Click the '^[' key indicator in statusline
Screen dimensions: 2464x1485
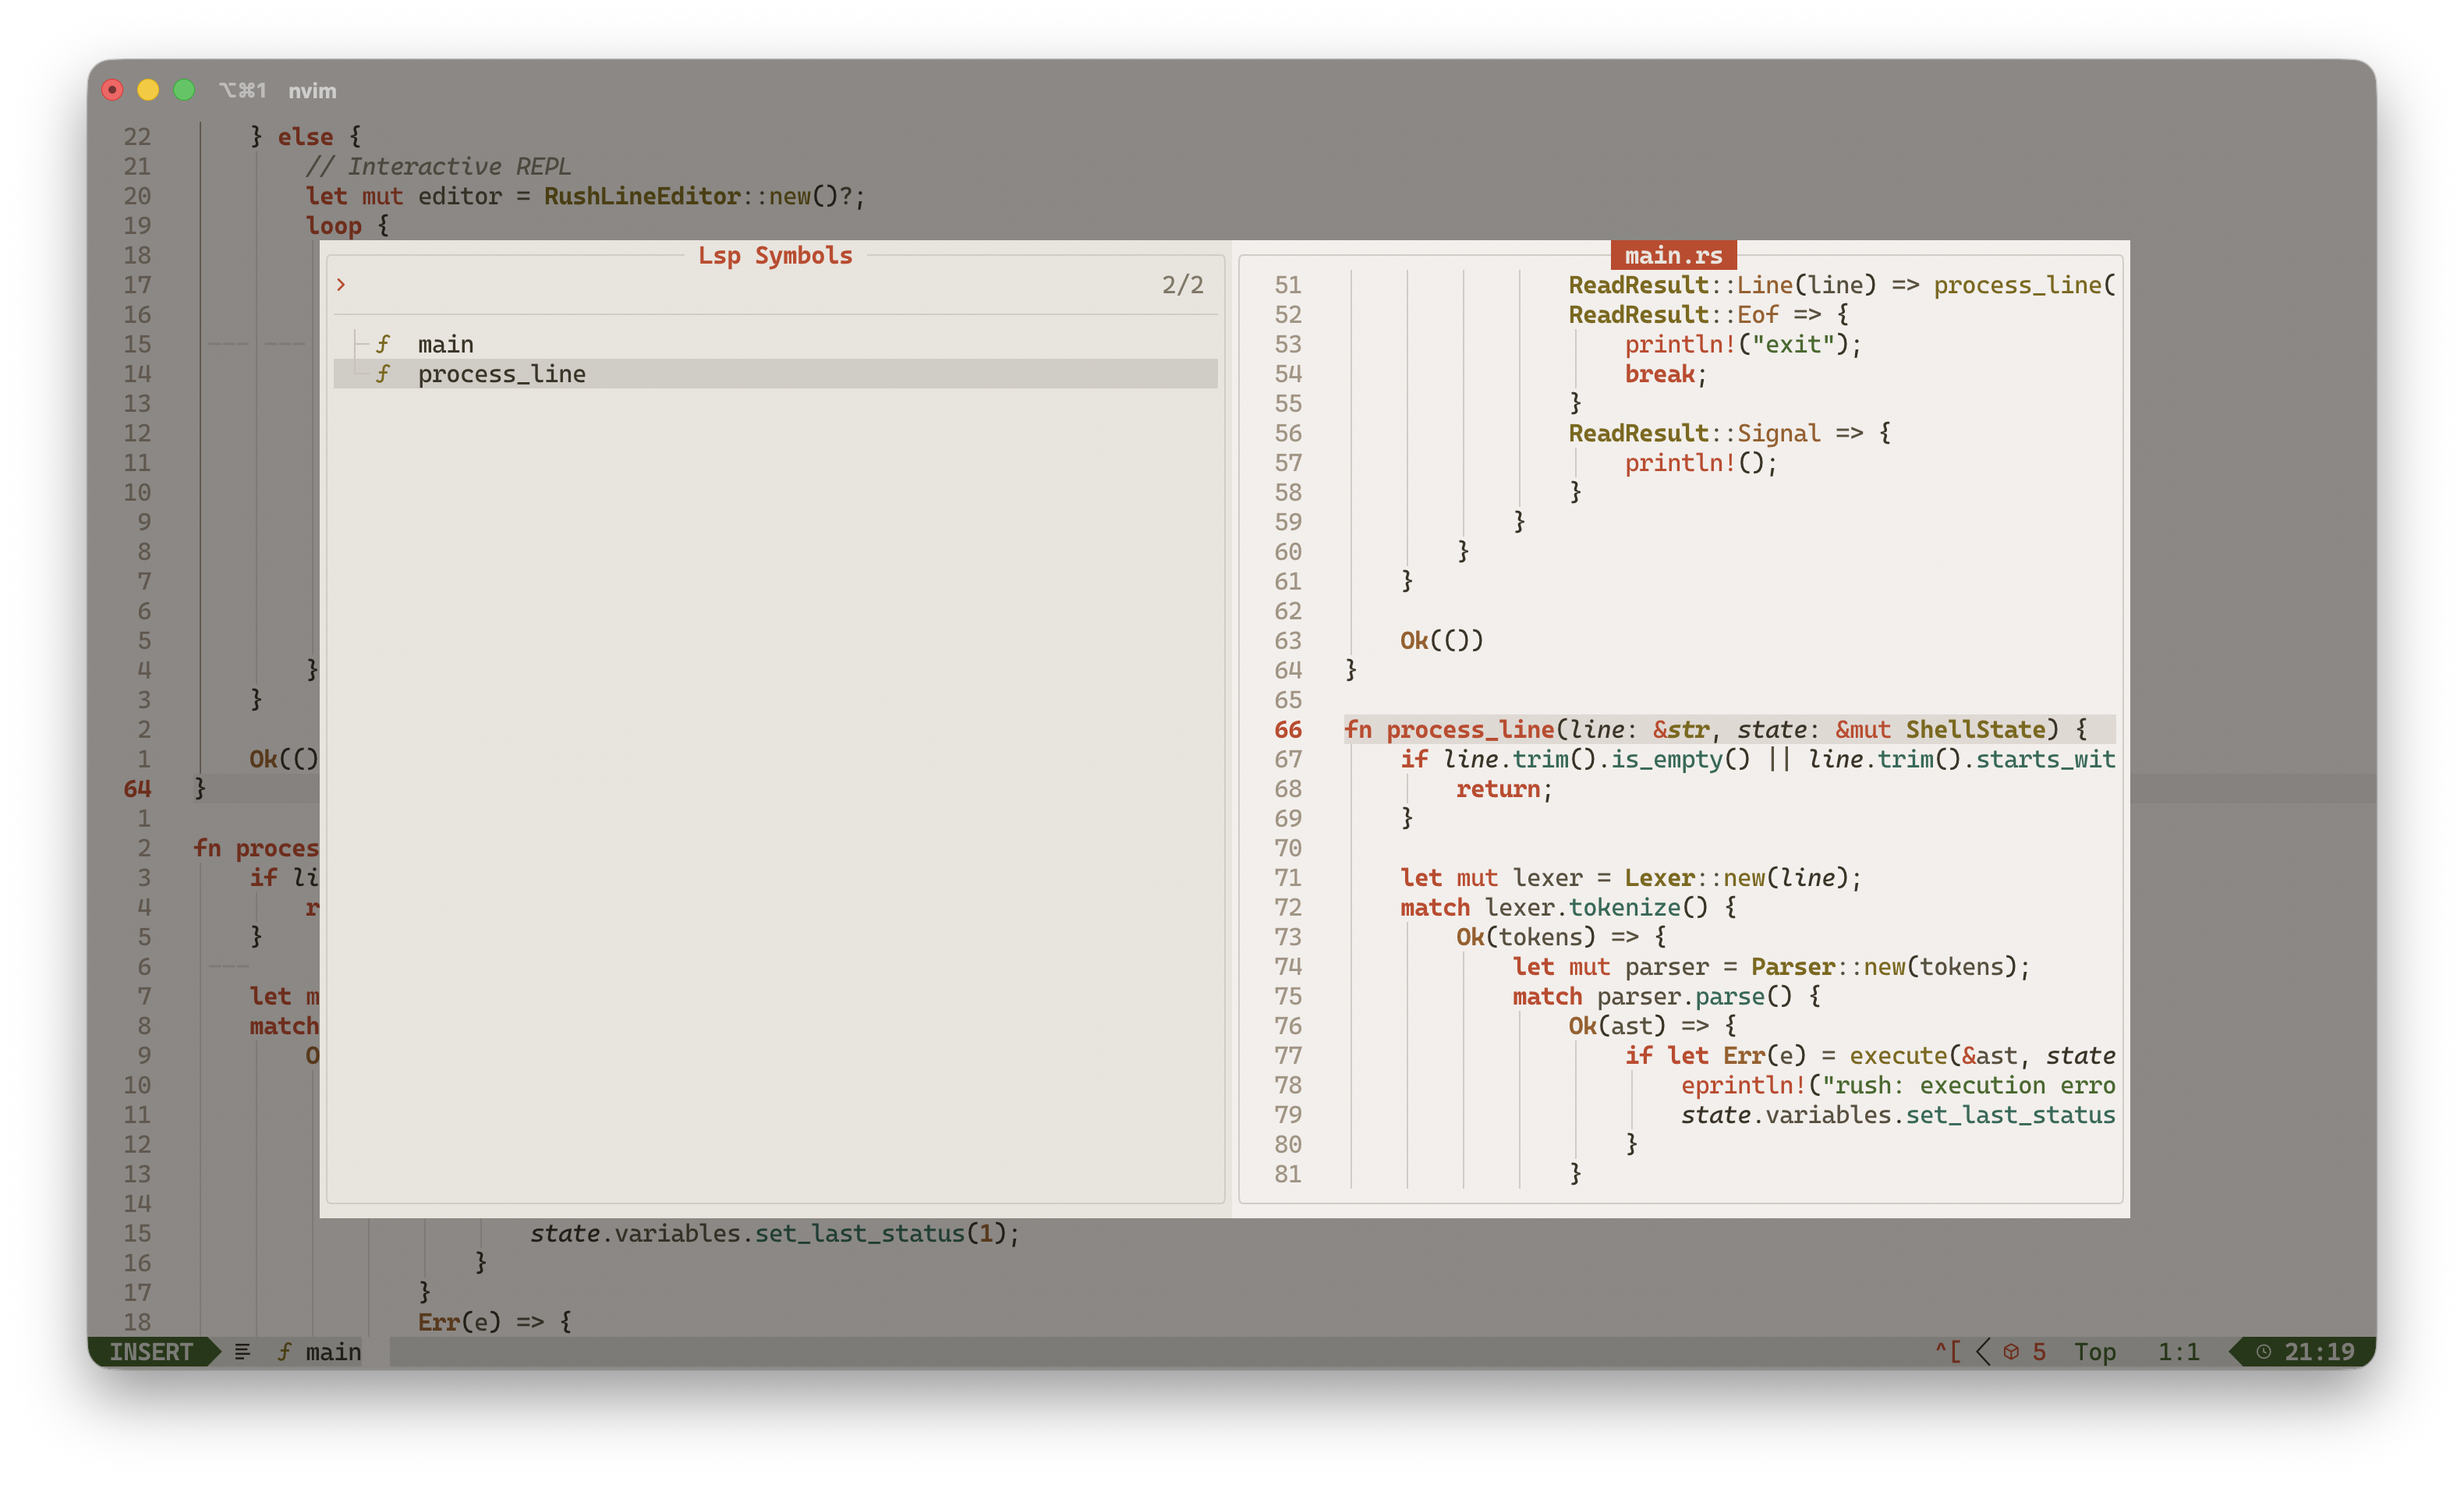tap(1947, 1352)
